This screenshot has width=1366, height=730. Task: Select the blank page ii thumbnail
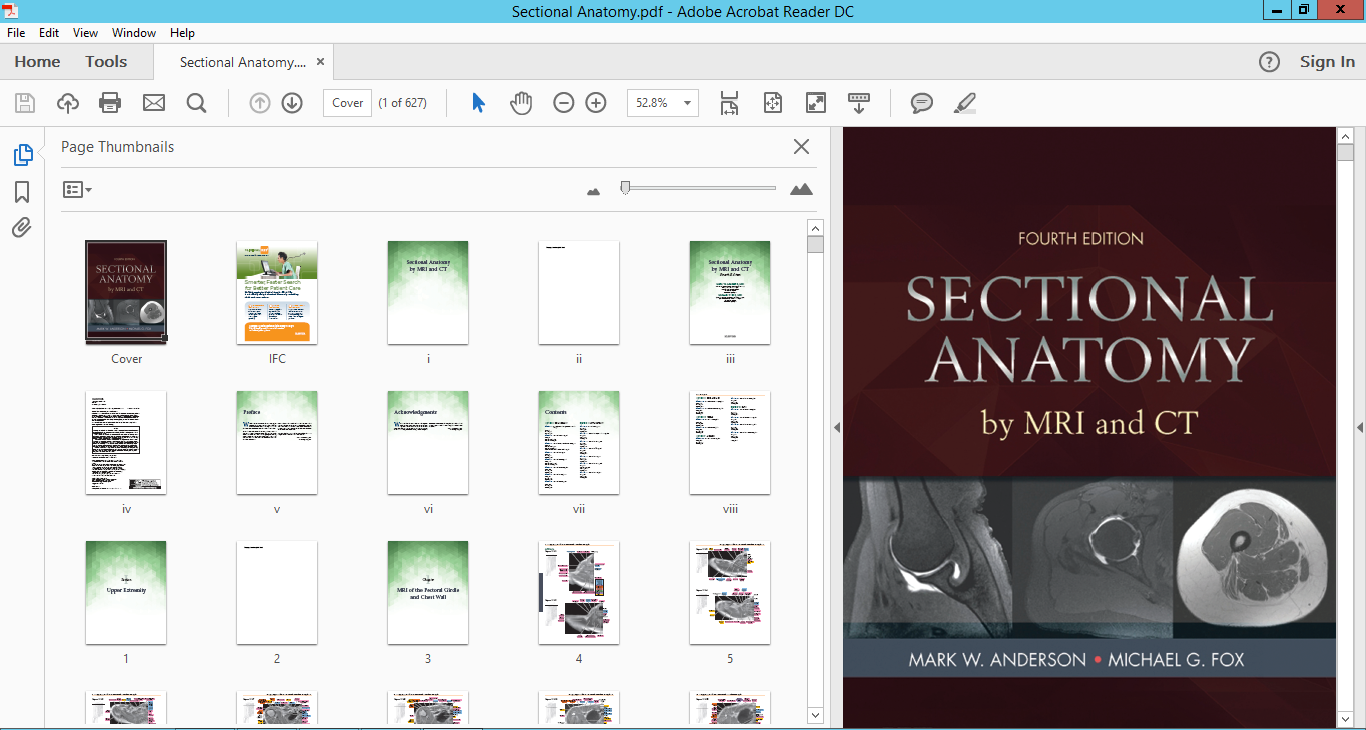tap(579, 292)
